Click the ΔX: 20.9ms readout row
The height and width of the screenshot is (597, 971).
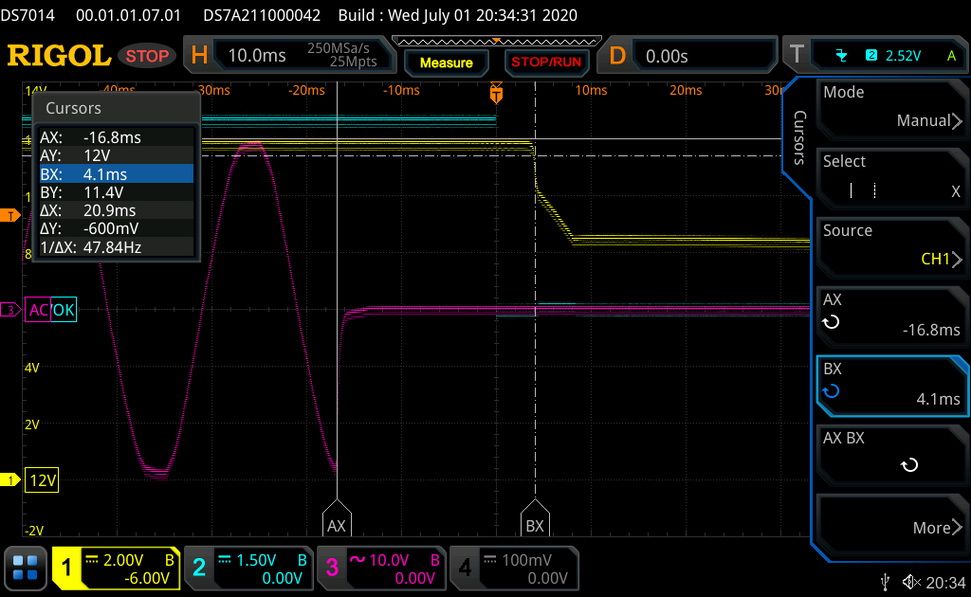pos(116,211)
